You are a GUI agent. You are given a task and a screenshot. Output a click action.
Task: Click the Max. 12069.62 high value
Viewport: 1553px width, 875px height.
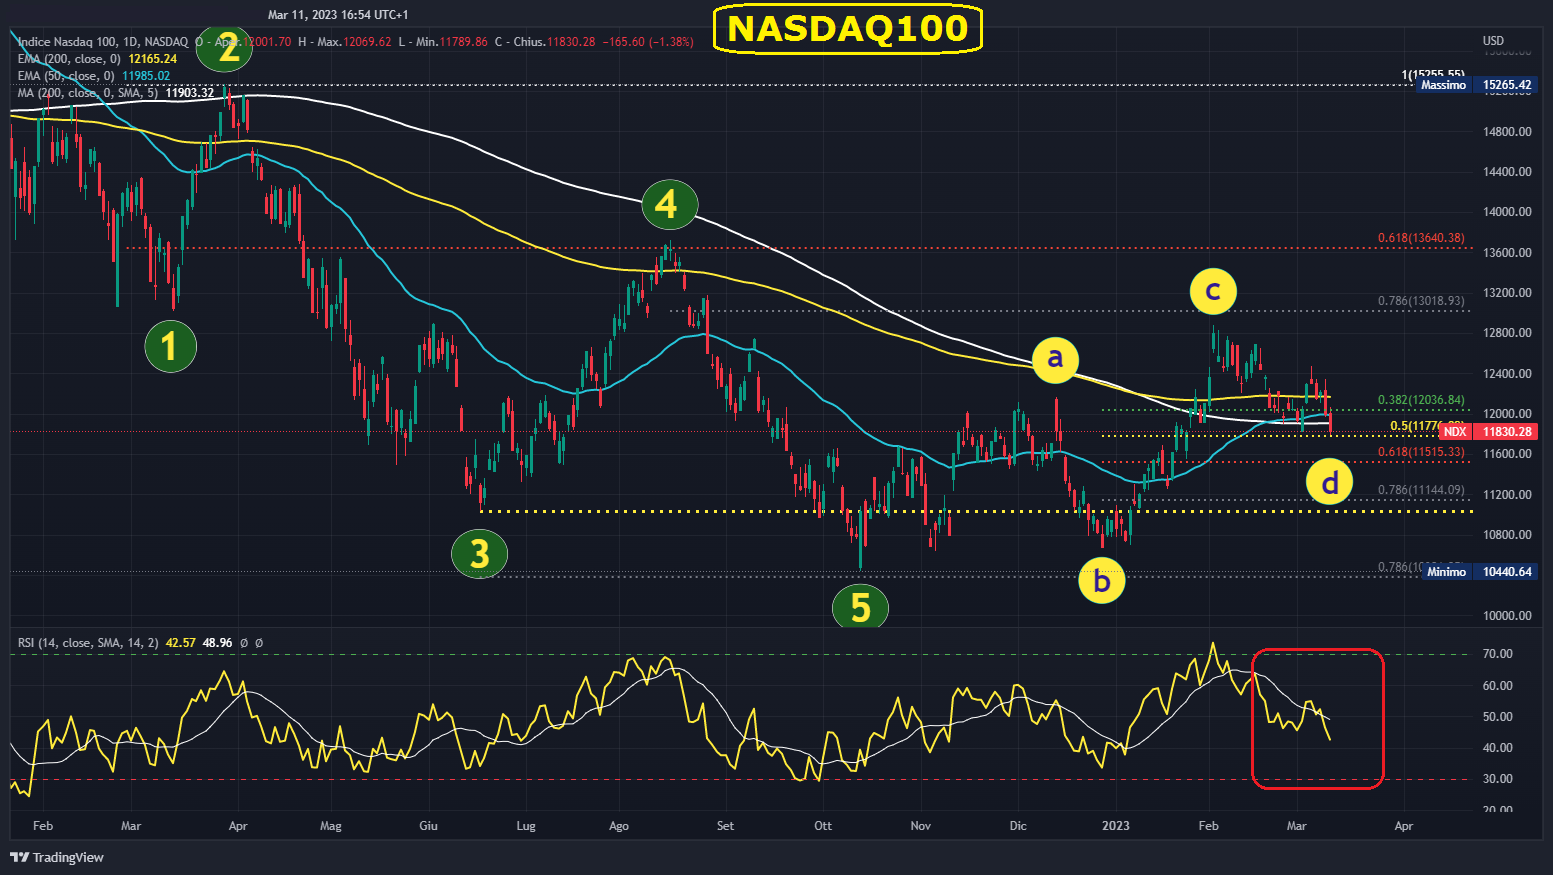click(354, 42)
